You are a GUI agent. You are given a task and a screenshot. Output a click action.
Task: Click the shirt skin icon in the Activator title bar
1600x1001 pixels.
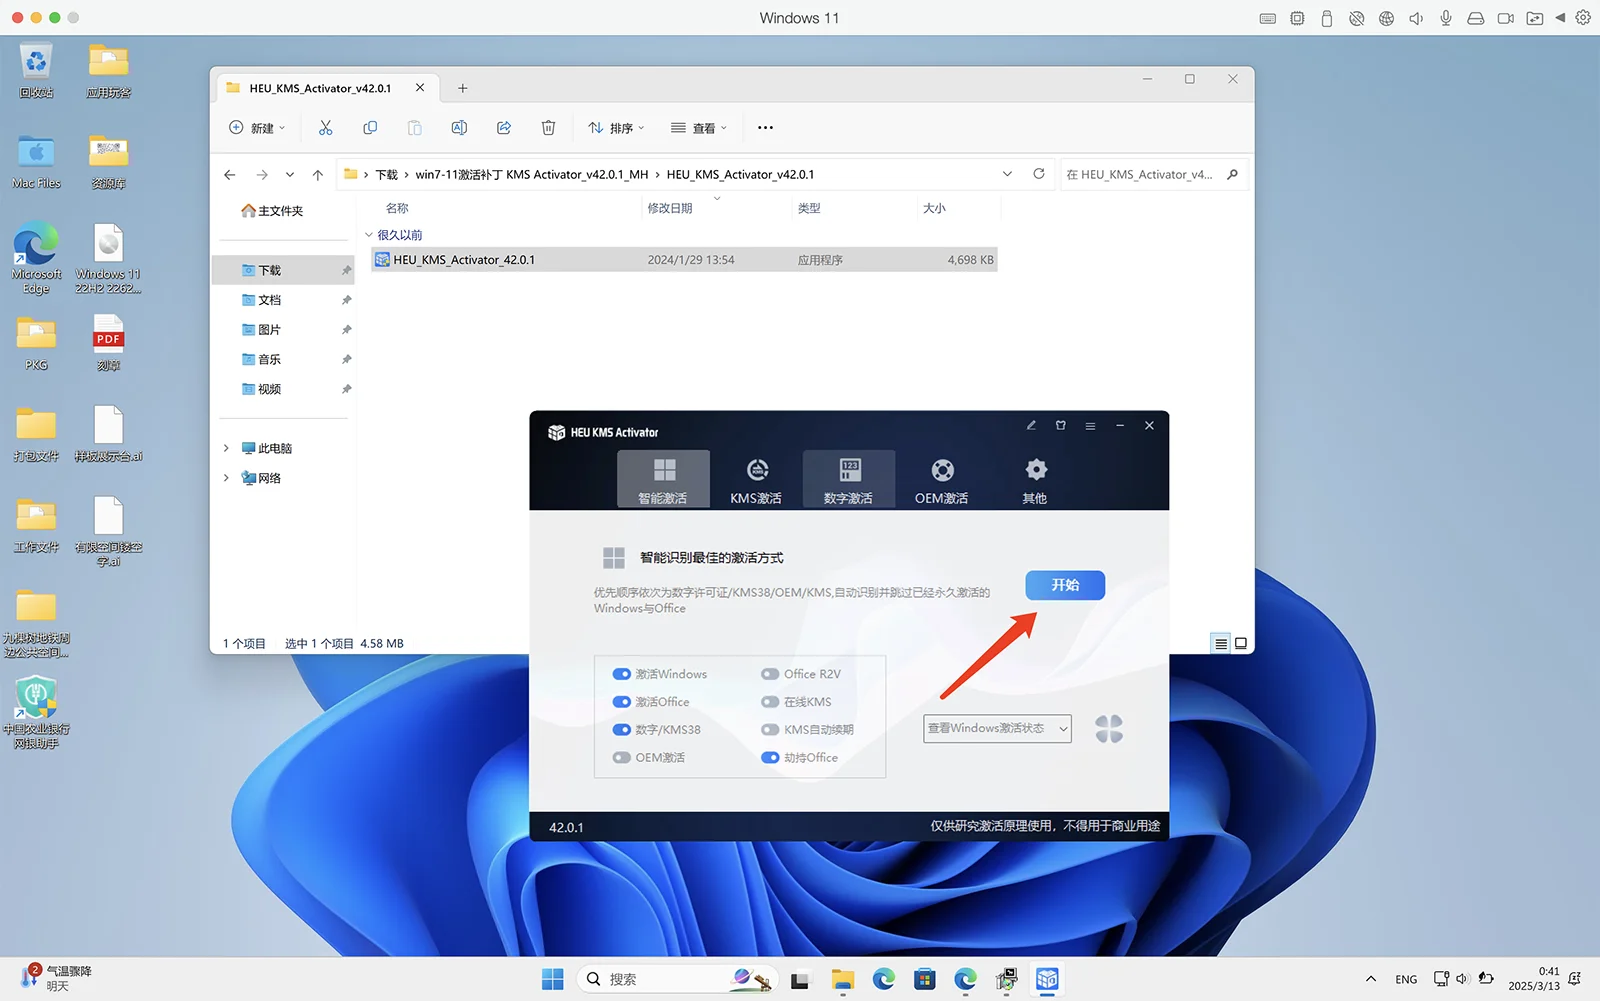click(x=1061, y=426)
